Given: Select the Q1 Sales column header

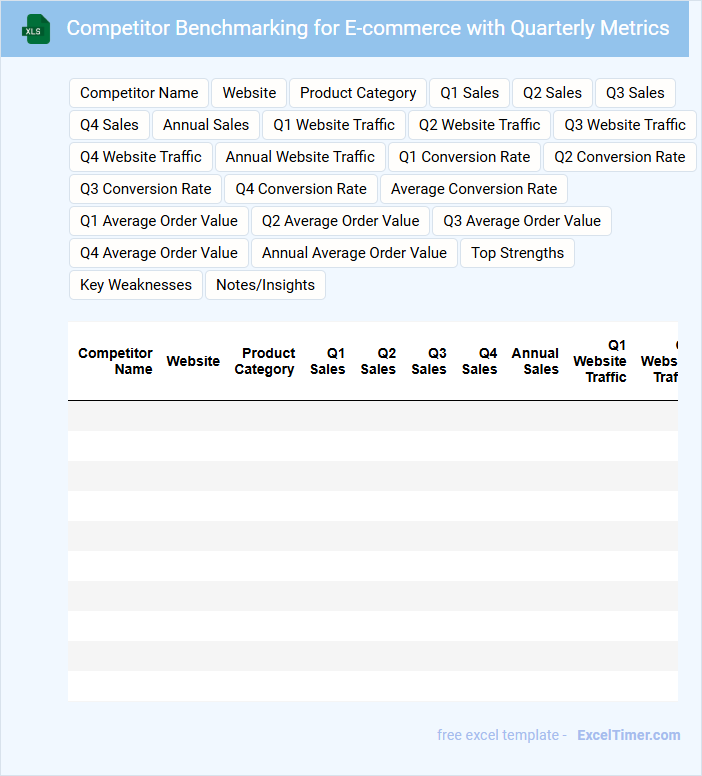Looking at the screenshot, I should [328, 361].
